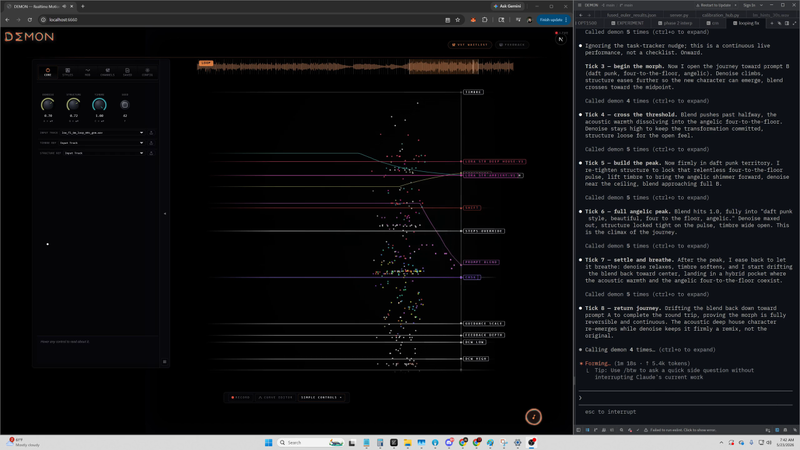Select the TIMBRE lane label
Viewport: 800px width, 450px height.
point(473,92)
